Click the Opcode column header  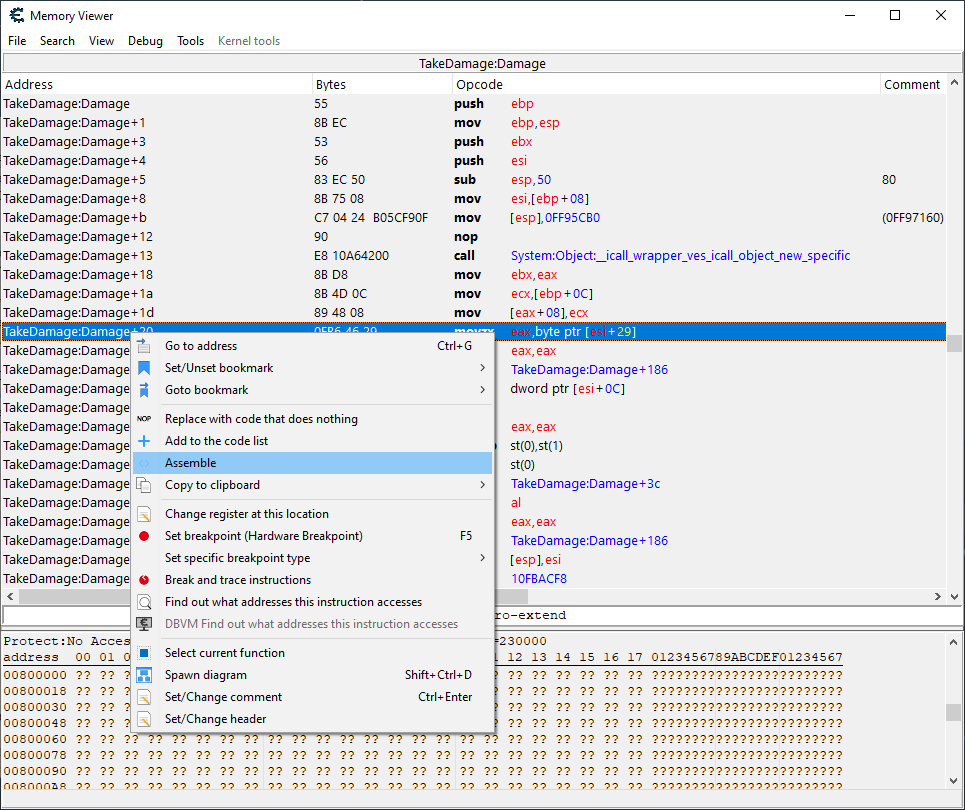(x=667, y=84)
